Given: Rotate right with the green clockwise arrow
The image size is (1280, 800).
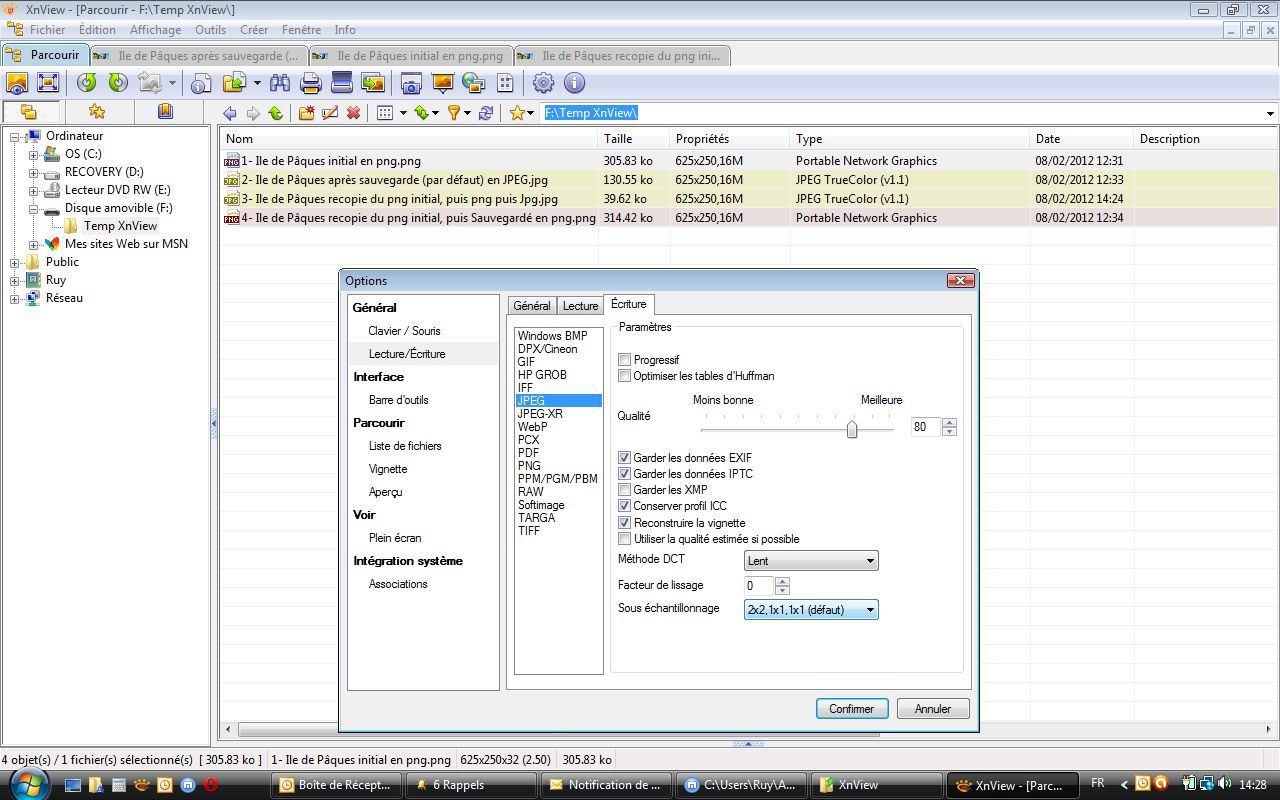Looking at the screenshot, I should [118, 83].
